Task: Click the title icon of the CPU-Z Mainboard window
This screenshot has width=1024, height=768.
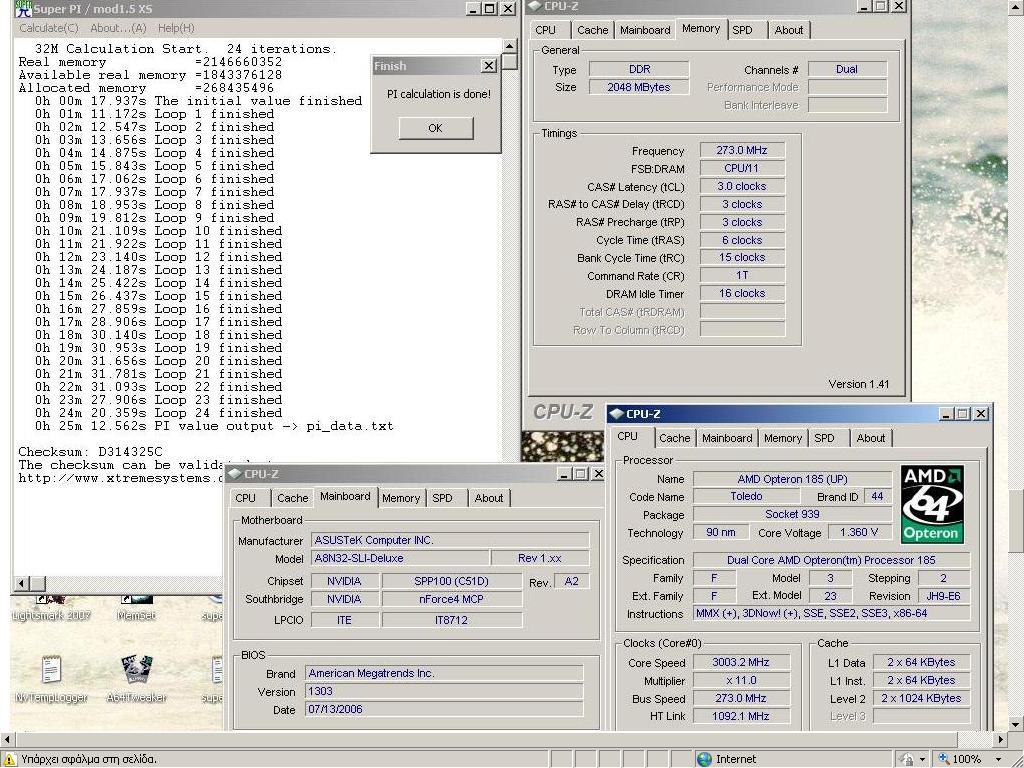Action: point(235,473)
